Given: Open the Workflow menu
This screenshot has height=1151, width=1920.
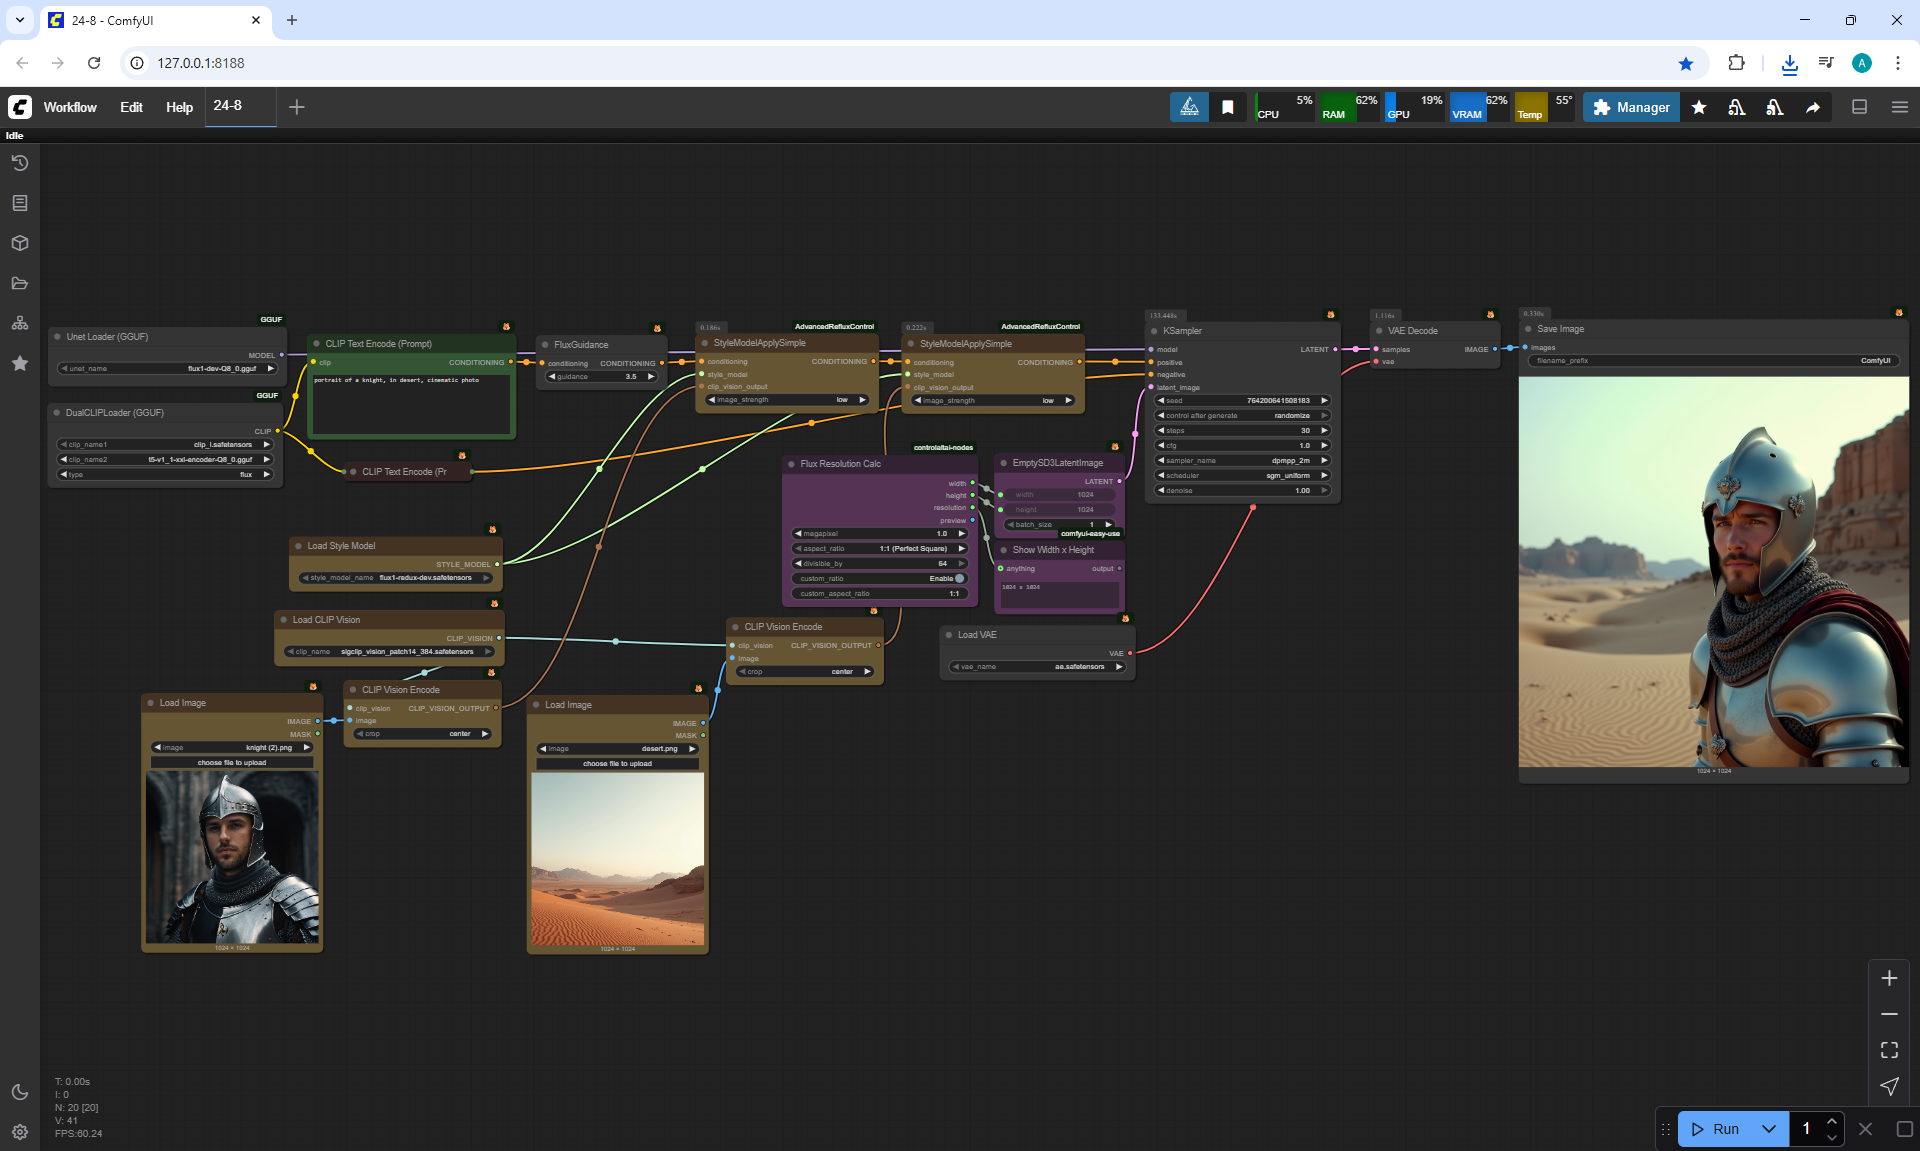Looking at the screenshot, I should [x=70, y=107].
